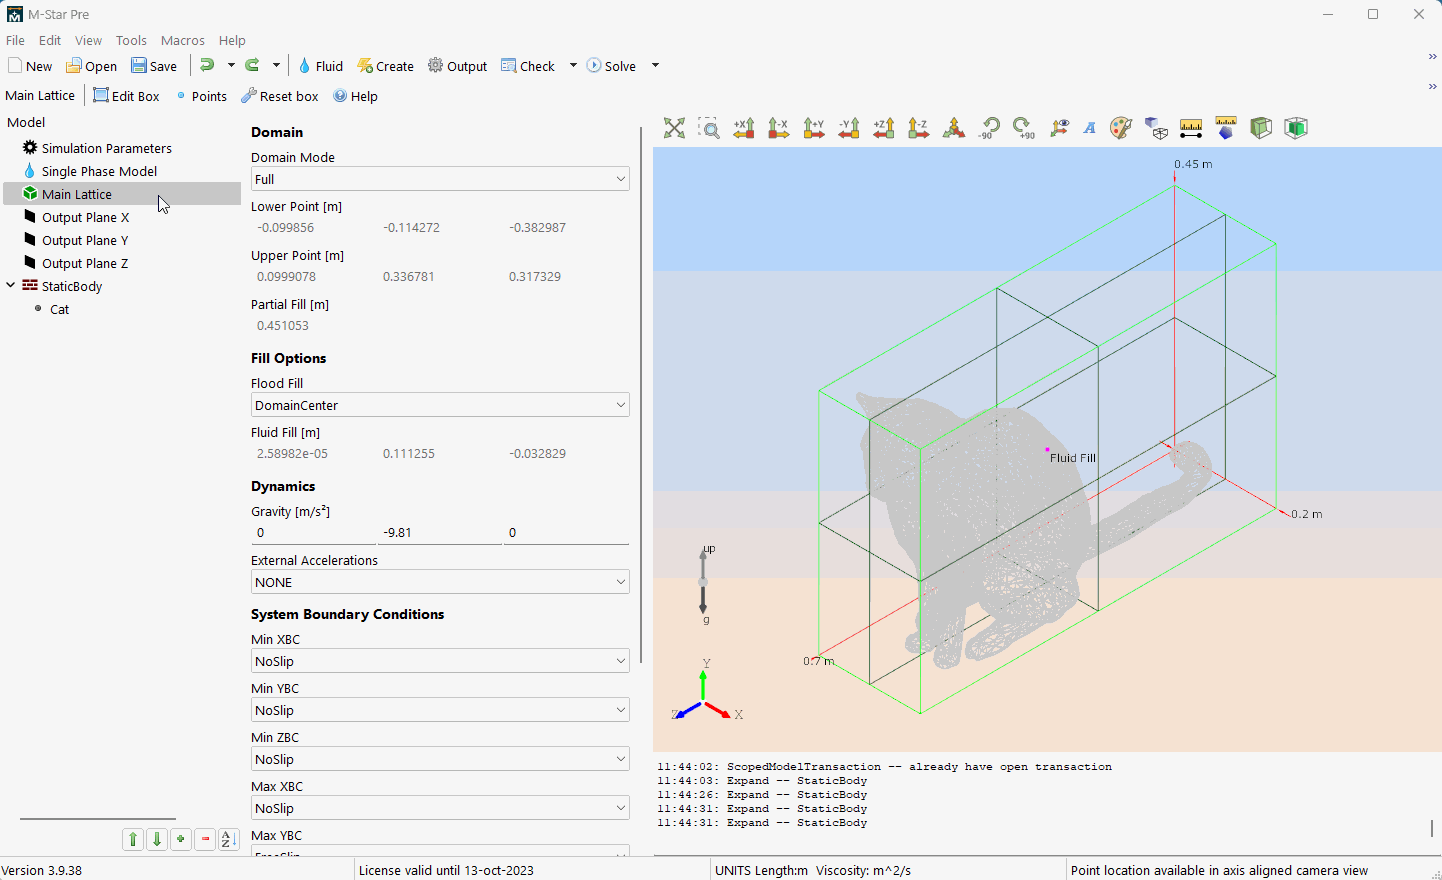Image resolution: width=1442 pixels, height=880 pixels.
Task: Open the Check dropdown arrow
Action: click(x=573, y=65)
